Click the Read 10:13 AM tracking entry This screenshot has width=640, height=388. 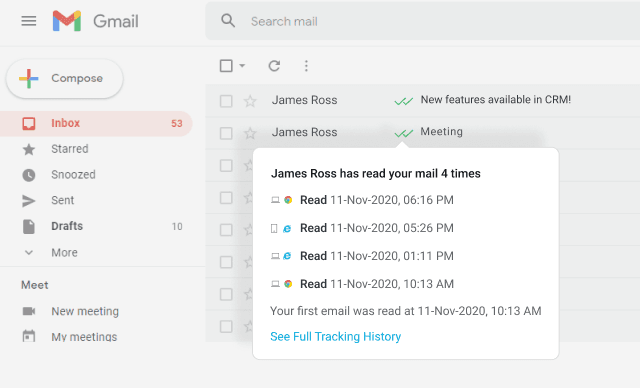click(x=376, y=284)
